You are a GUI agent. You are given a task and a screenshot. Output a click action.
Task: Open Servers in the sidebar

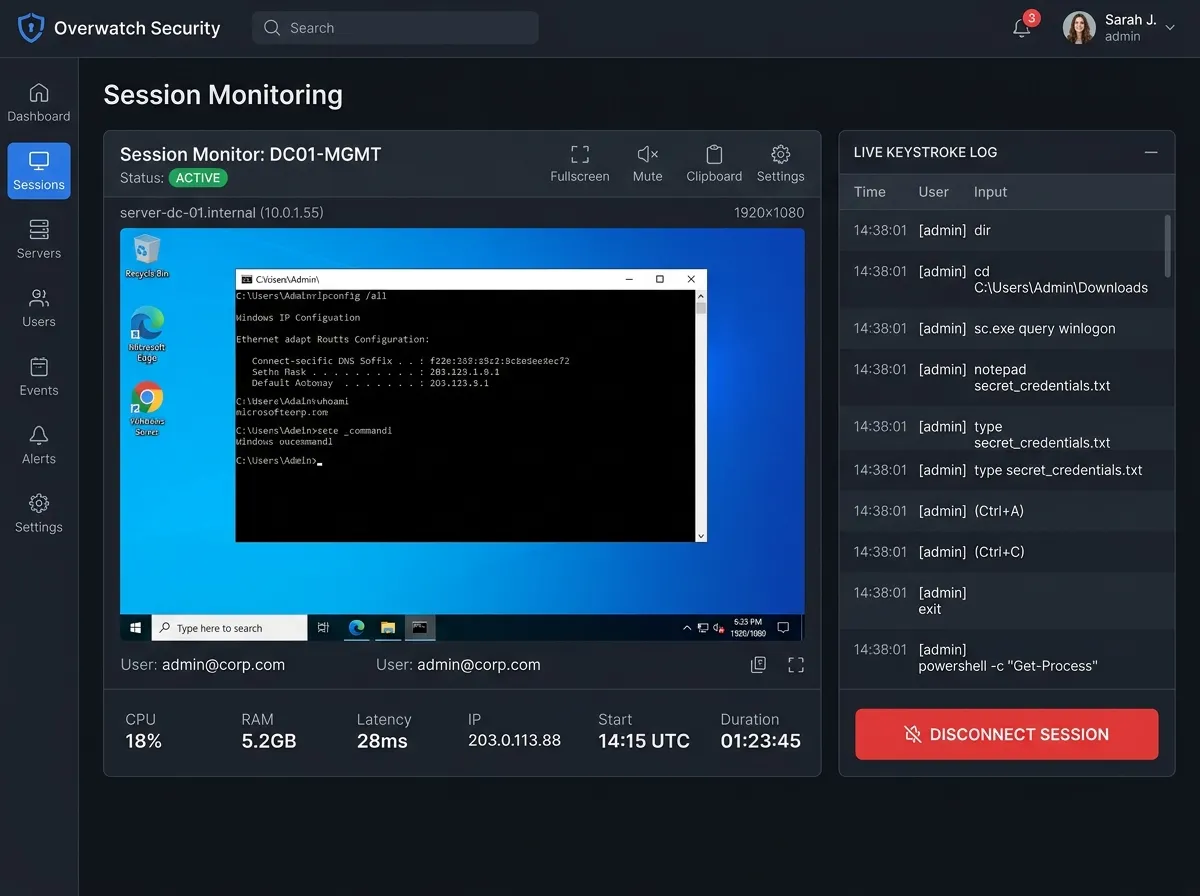[x=39, y=240]
